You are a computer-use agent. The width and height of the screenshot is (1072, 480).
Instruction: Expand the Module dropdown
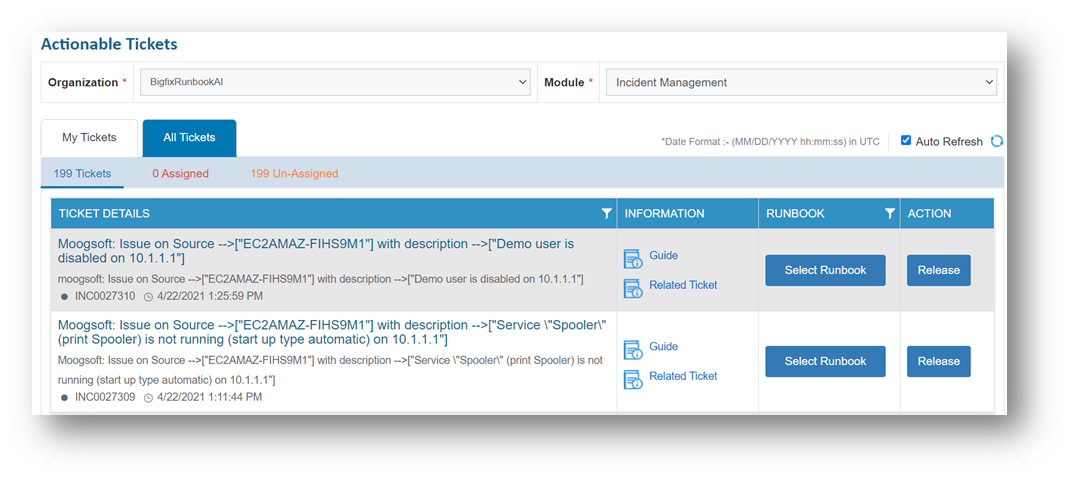[x=801, y=82]
